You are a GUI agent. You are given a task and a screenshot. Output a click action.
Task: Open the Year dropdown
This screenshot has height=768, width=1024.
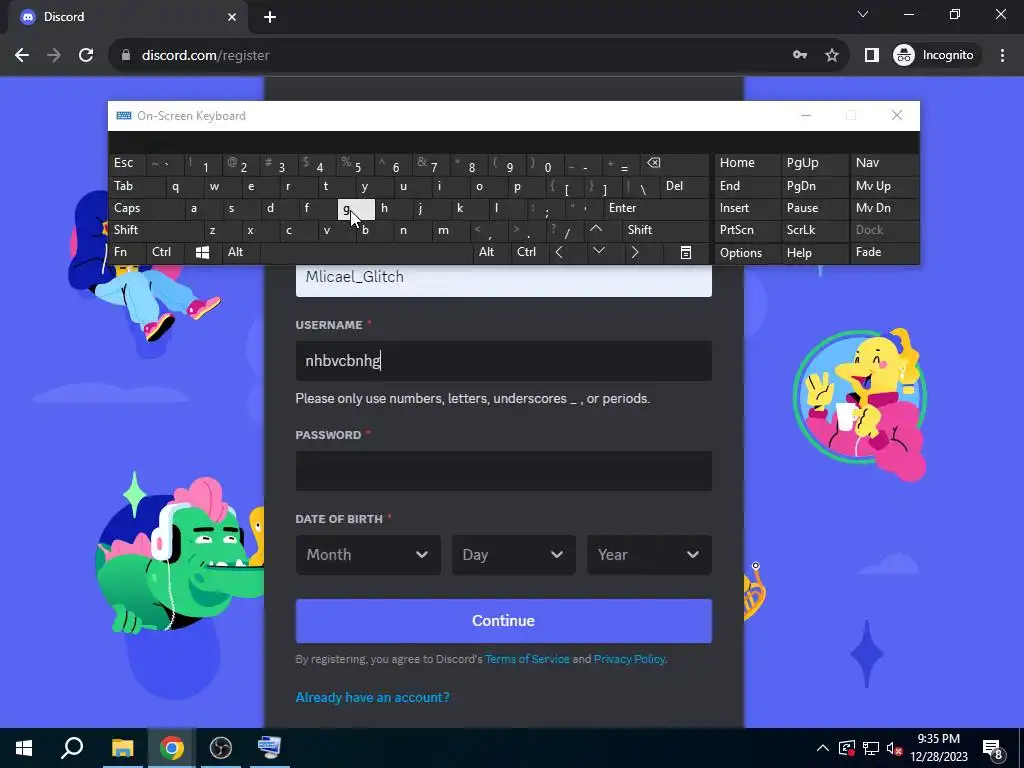[x=649, y=555]
